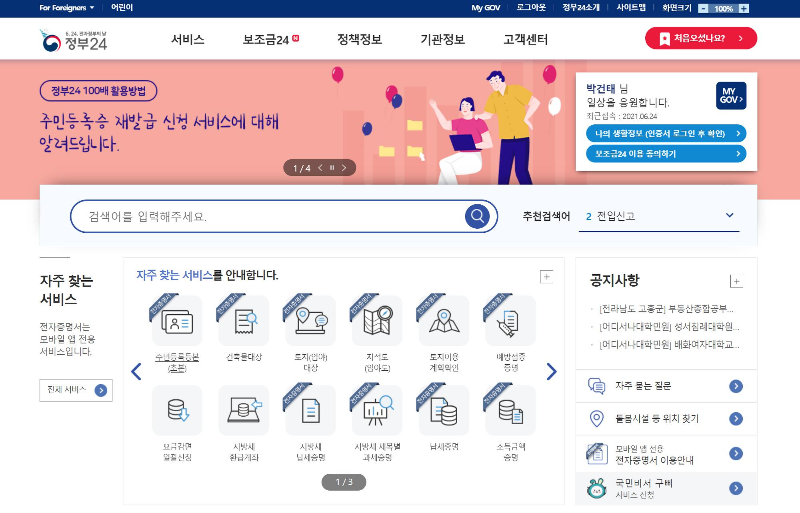Image resolution: width=800 pixels, height=513 pixels.
Task: Click the arrow next to 자주 묻는 질문
Action: [736, 386]
